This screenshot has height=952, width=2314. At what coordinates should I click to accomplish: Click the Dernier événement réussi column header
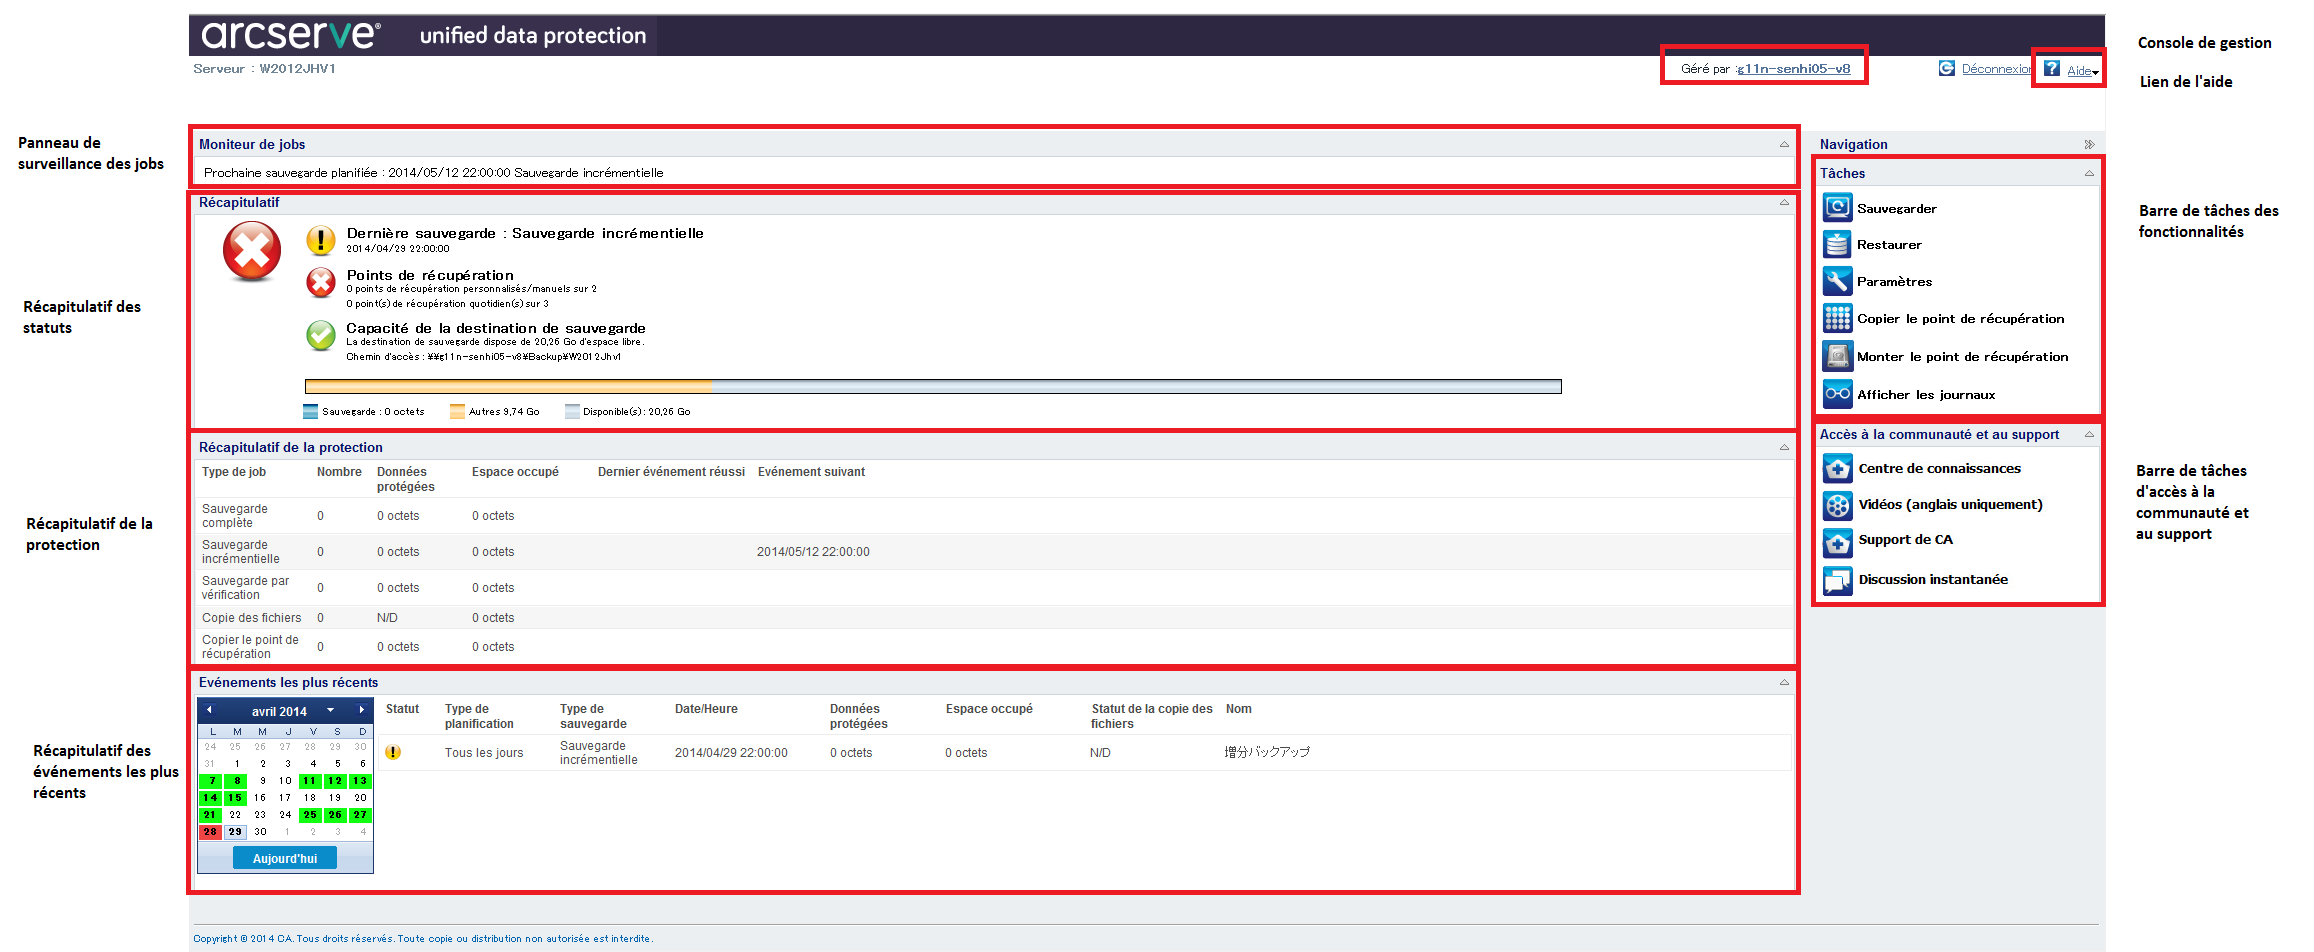pyautogui.click(x=671, y=472)
